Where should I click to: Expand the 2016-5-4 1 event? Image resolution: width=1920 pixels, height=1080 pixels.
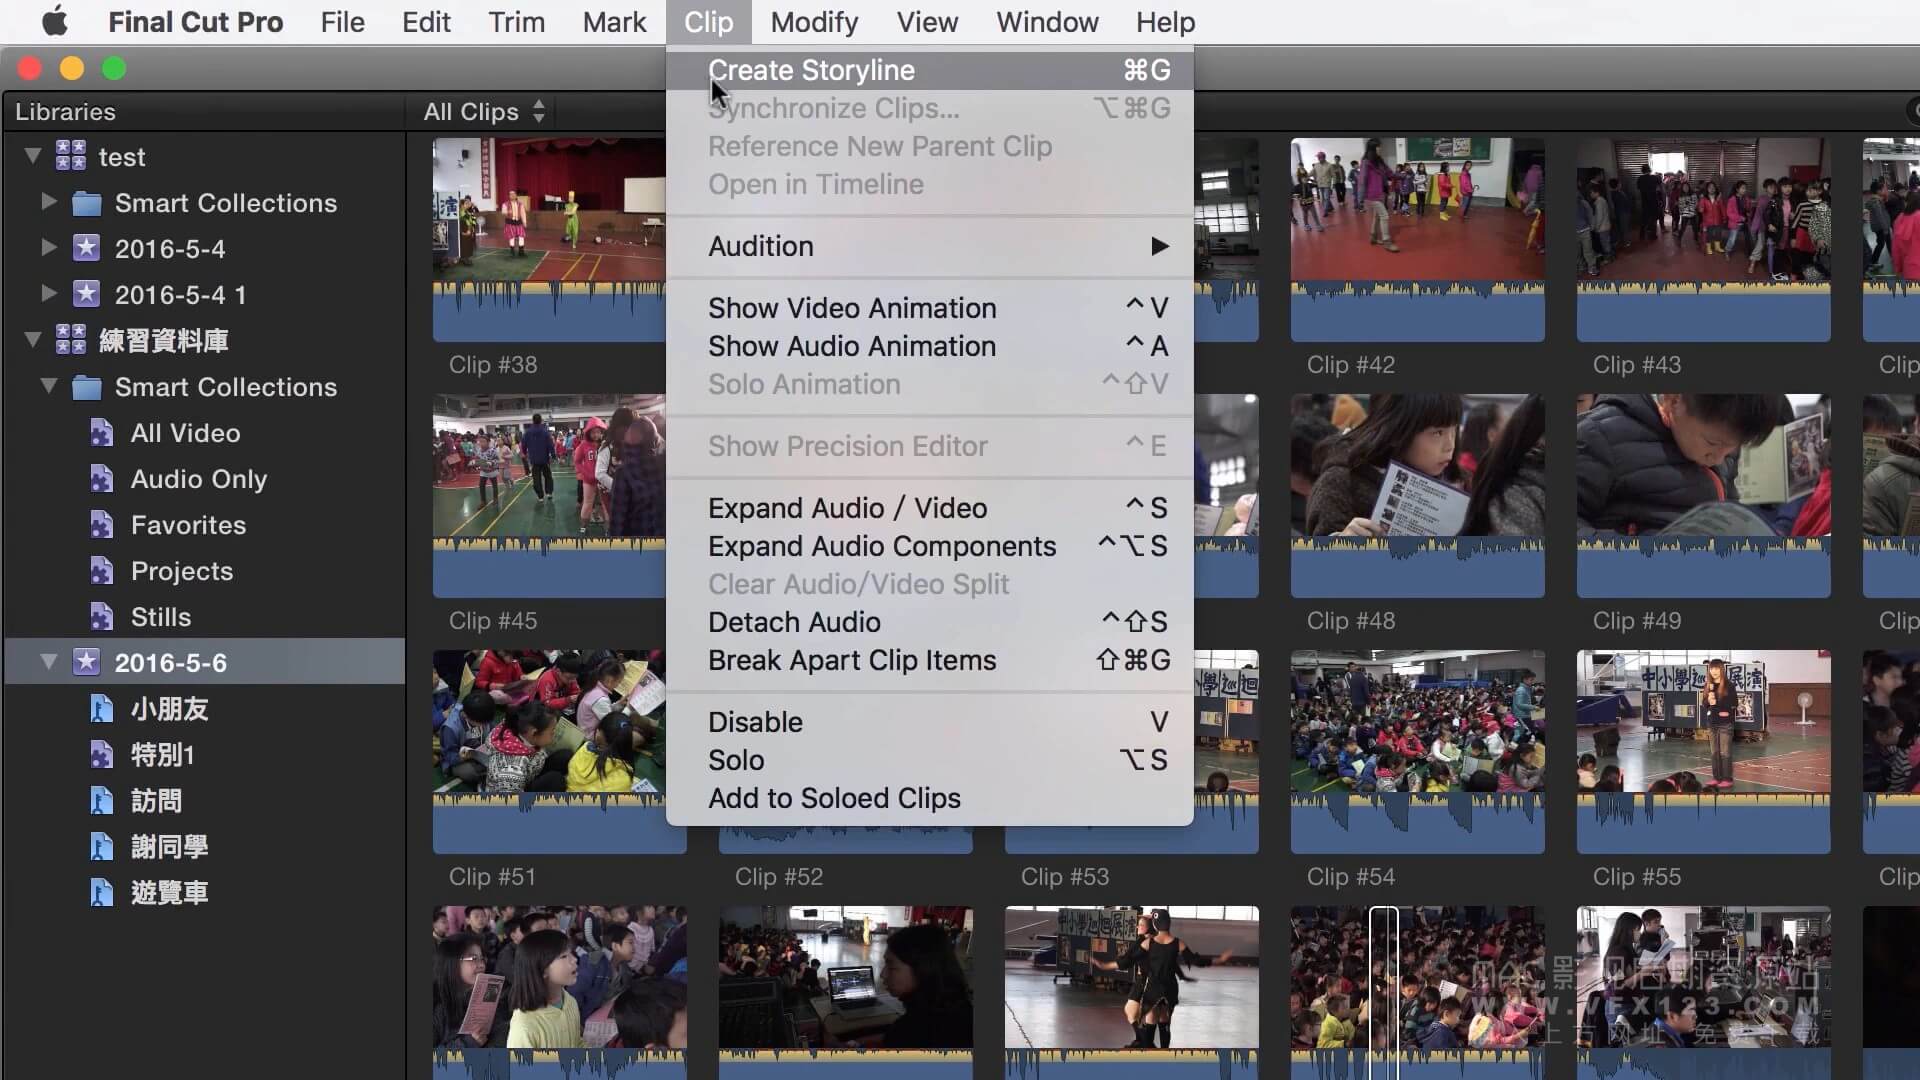48,294
